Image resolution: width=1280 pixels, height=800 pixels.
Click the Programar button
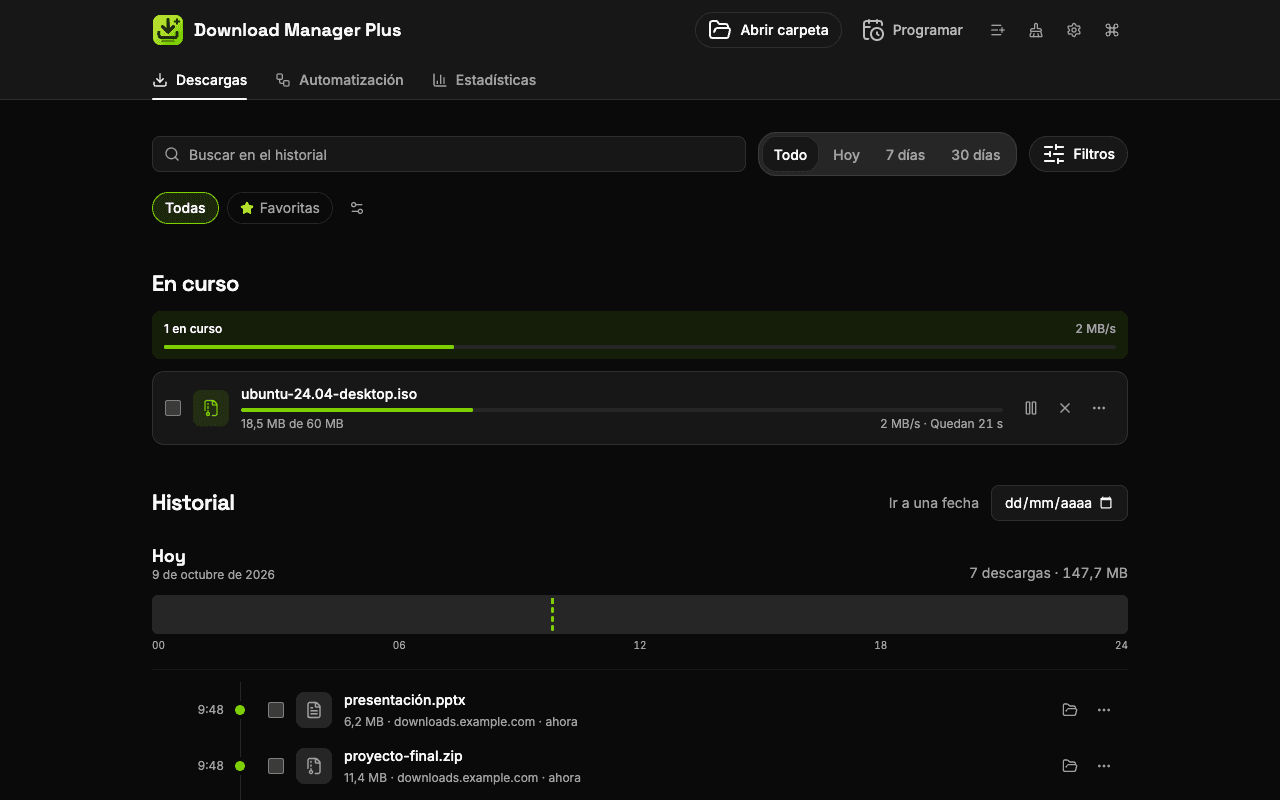[912, 30]
